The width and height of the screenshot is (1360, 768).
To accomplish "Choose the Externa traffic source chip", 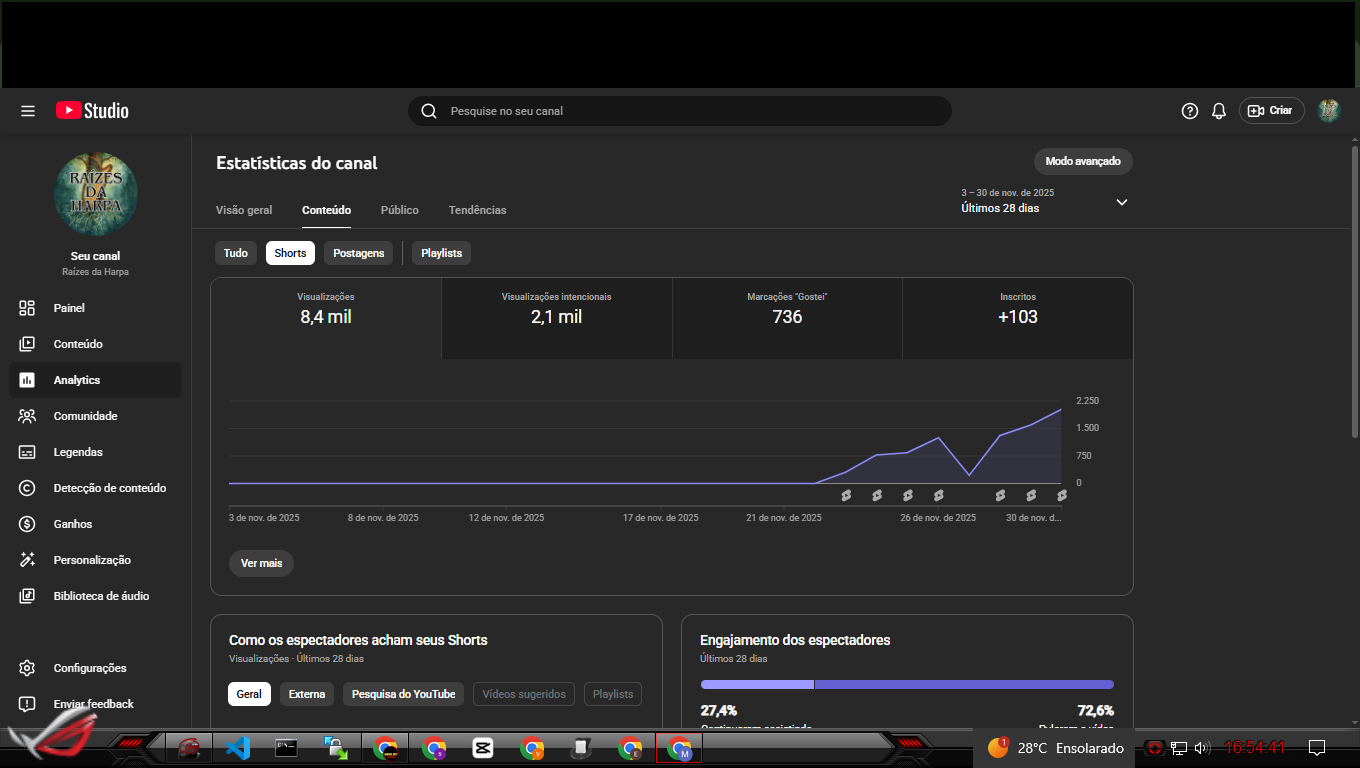I will pyautogui.click(x=307, y=694).
